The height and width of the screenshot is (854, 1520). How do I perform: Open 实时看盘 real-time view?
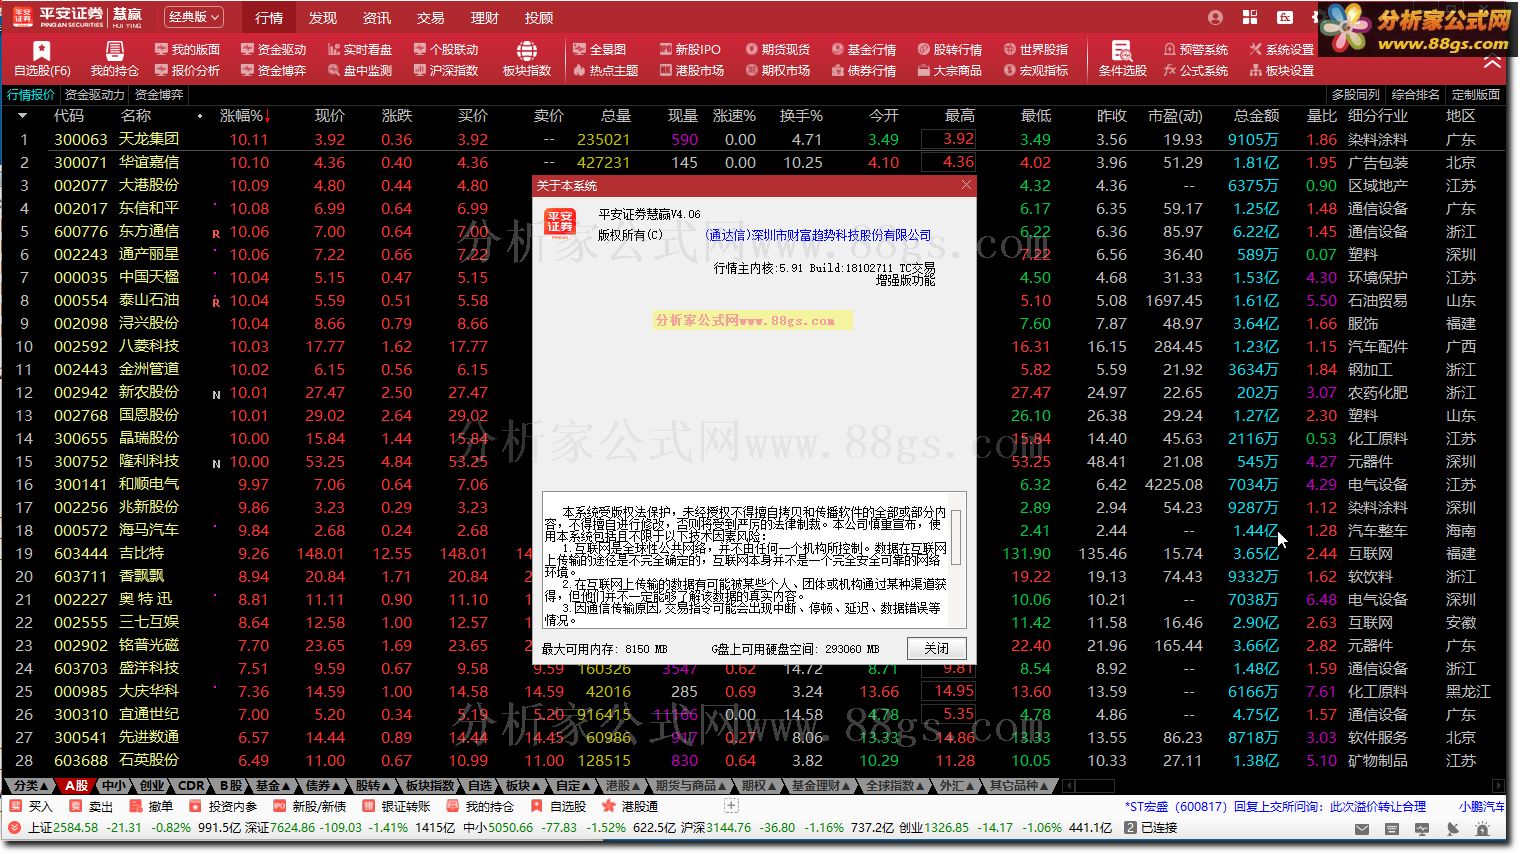click(x=359, y=49)
